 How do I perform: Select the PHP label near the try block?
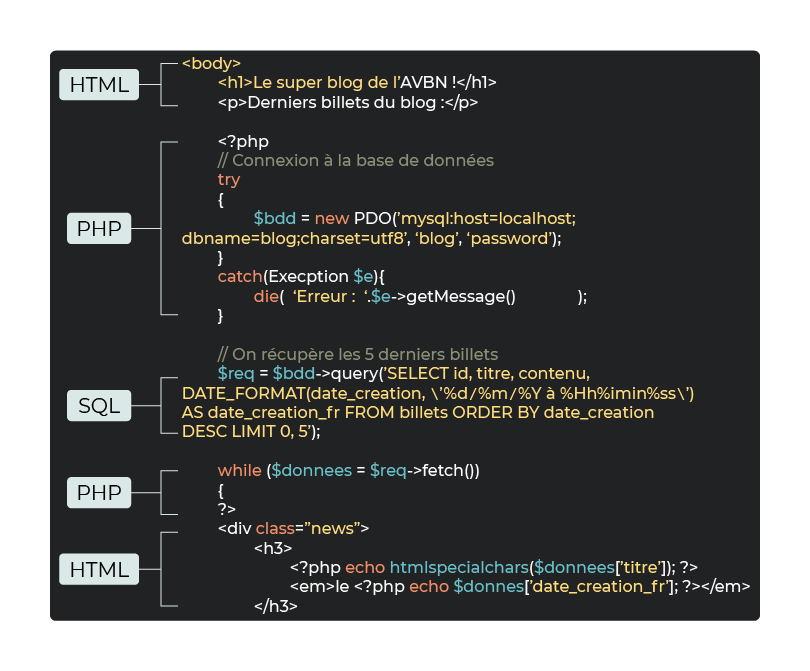click(98, 228)
